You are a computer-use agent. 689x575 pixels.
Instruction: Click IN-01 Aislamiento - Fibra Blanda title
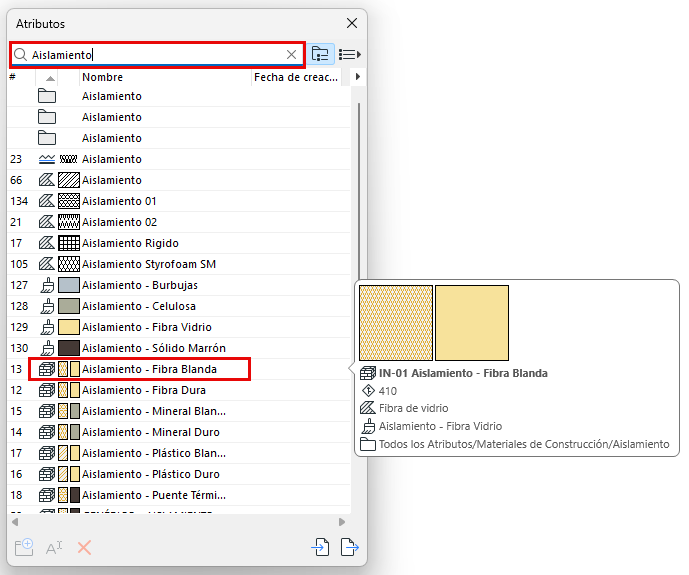tap(463, 373)
